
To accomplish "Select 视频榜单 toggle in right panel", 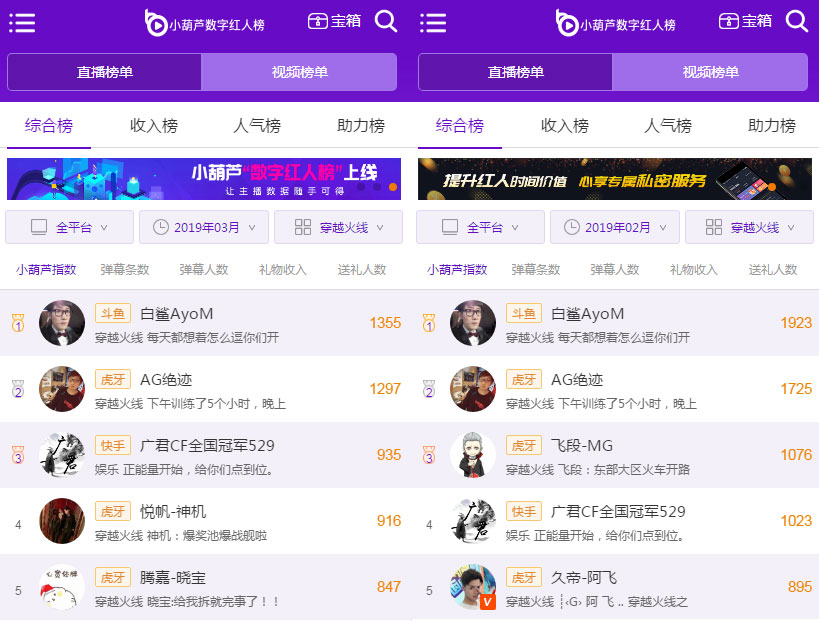I will [x=710, y=72].
